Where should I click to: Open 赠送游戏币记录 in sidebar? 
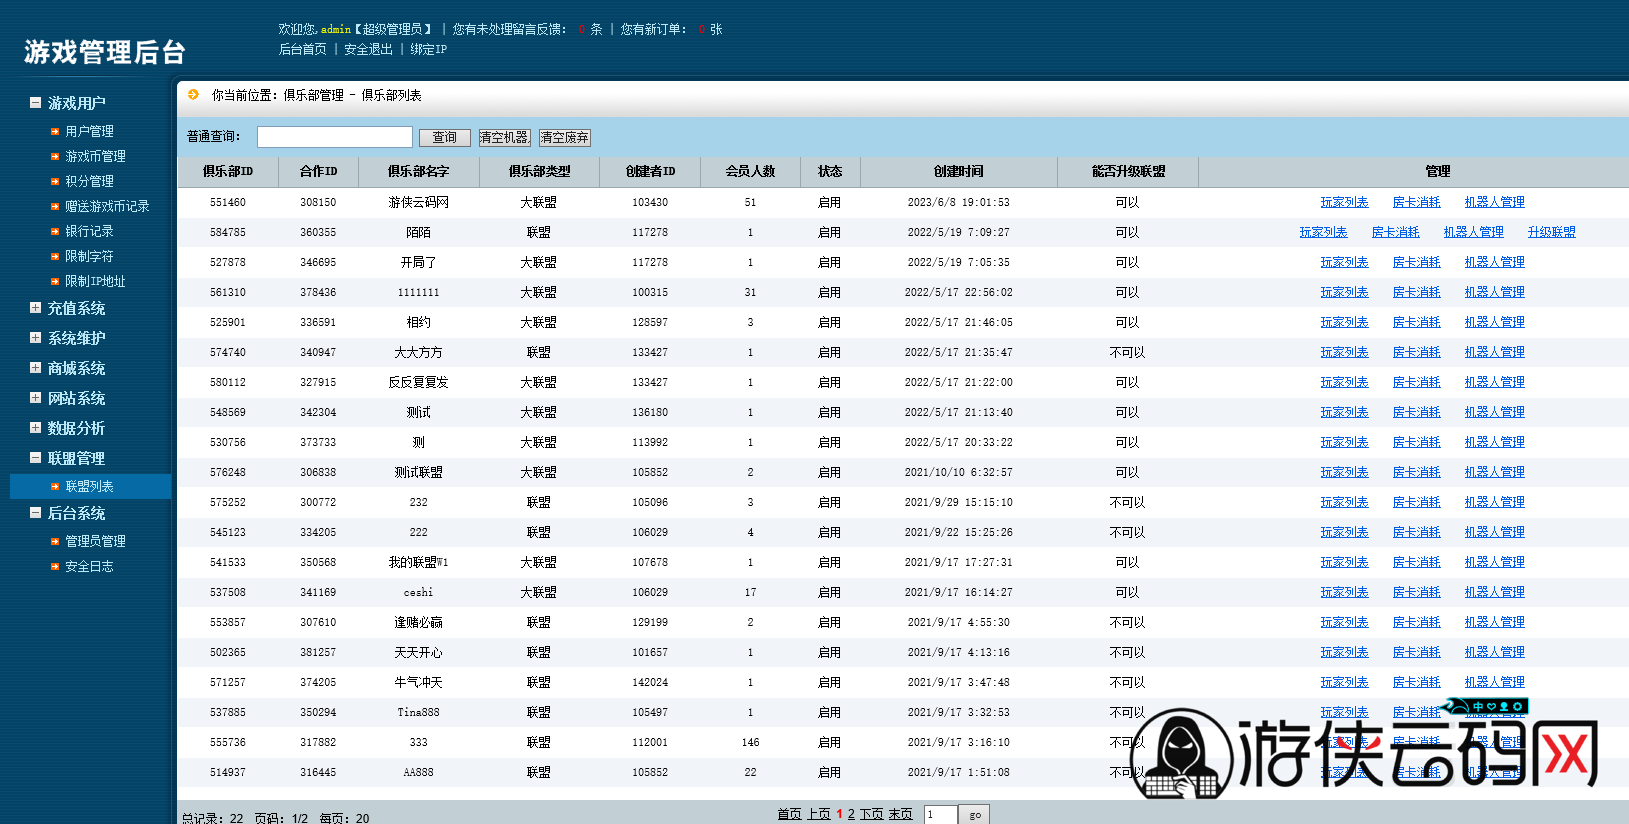pos(107,206)
